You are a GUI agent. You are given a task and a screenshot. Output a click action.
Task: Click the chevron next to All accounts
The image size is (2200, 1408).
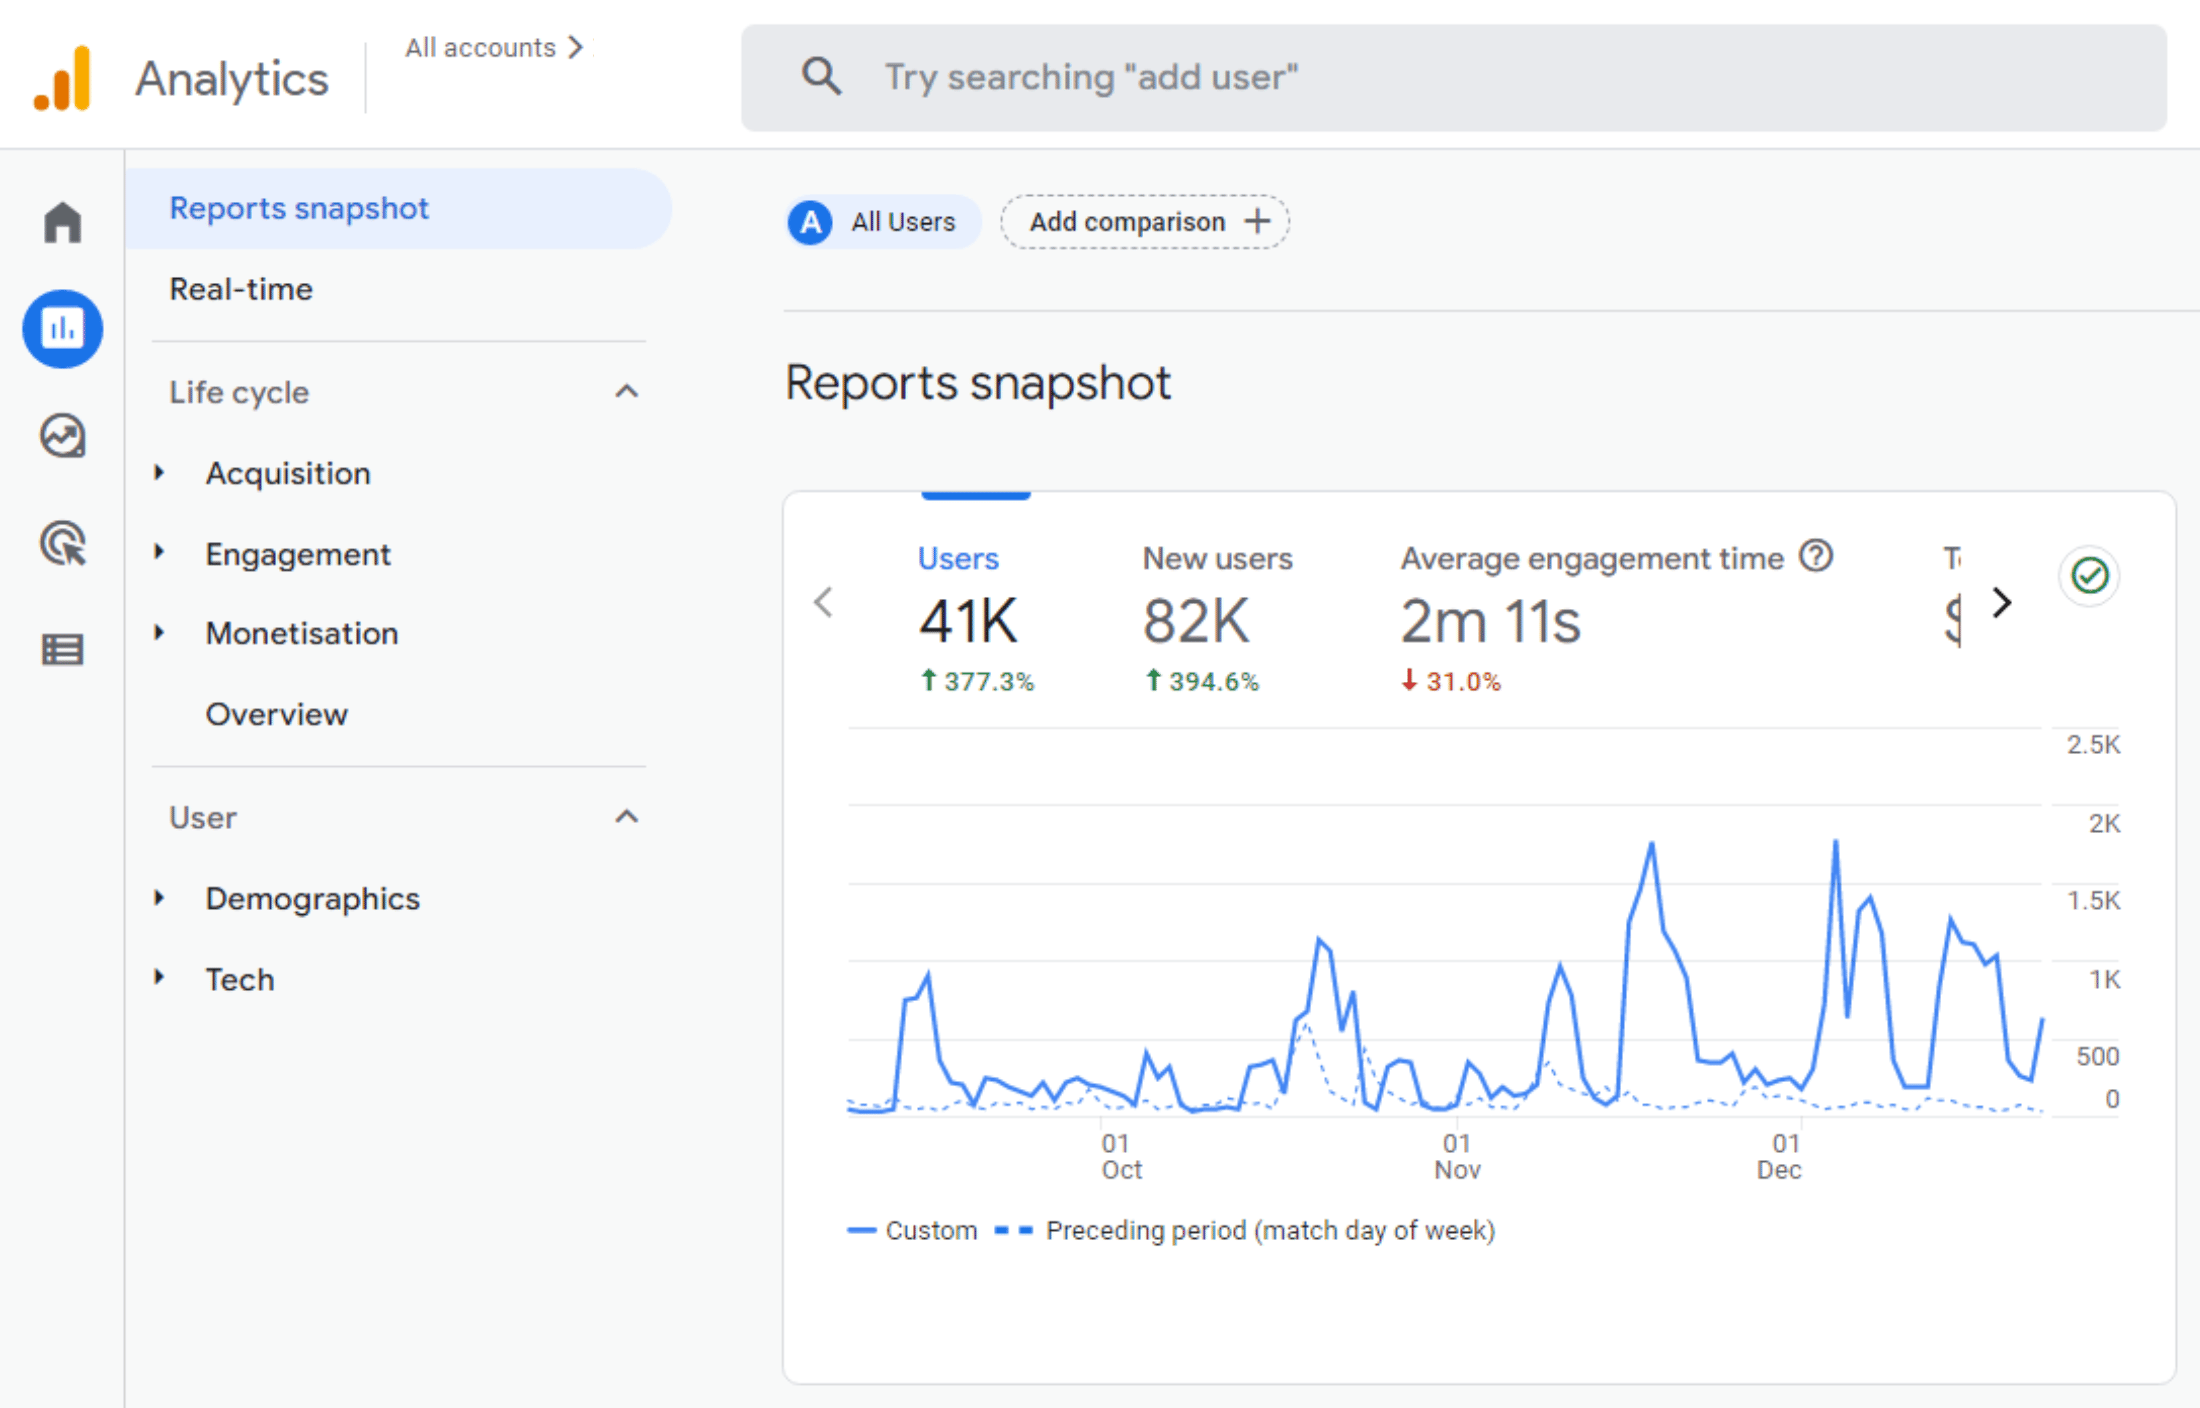[575, 47]
